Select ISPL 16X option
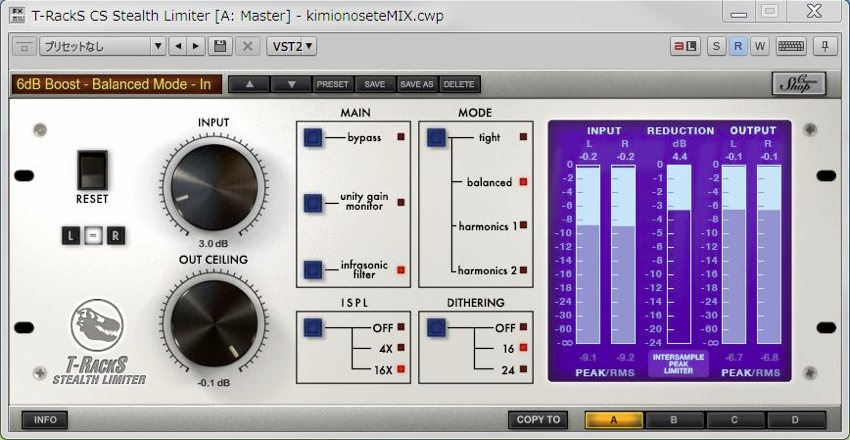Viewport: 850px width, 440px height. tap(401, 370)
